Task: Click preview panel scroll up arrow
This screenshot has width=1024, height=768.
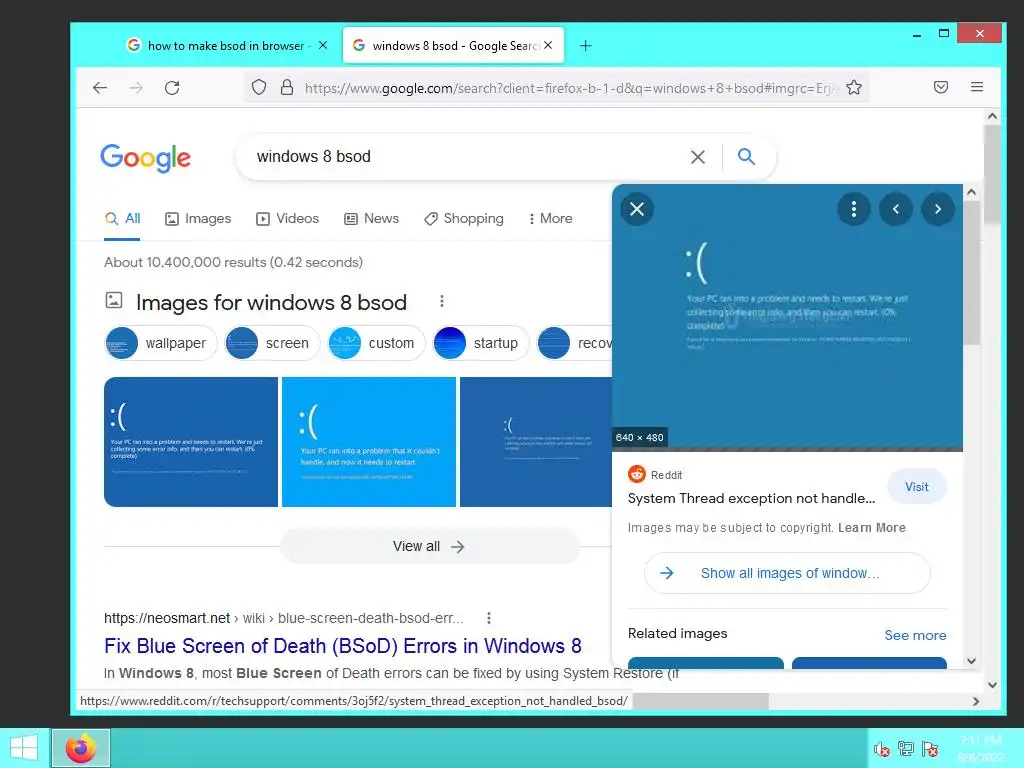Action: click(x=971, y=192)
